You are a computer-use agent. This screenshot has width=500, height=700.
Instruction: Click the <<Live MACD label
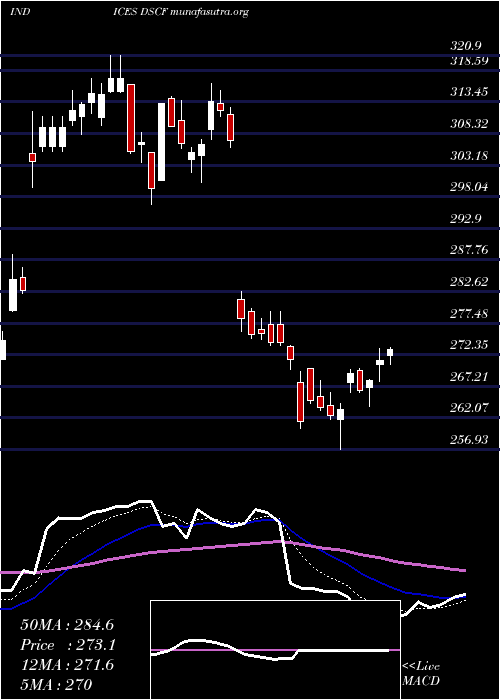coord(421,674)
